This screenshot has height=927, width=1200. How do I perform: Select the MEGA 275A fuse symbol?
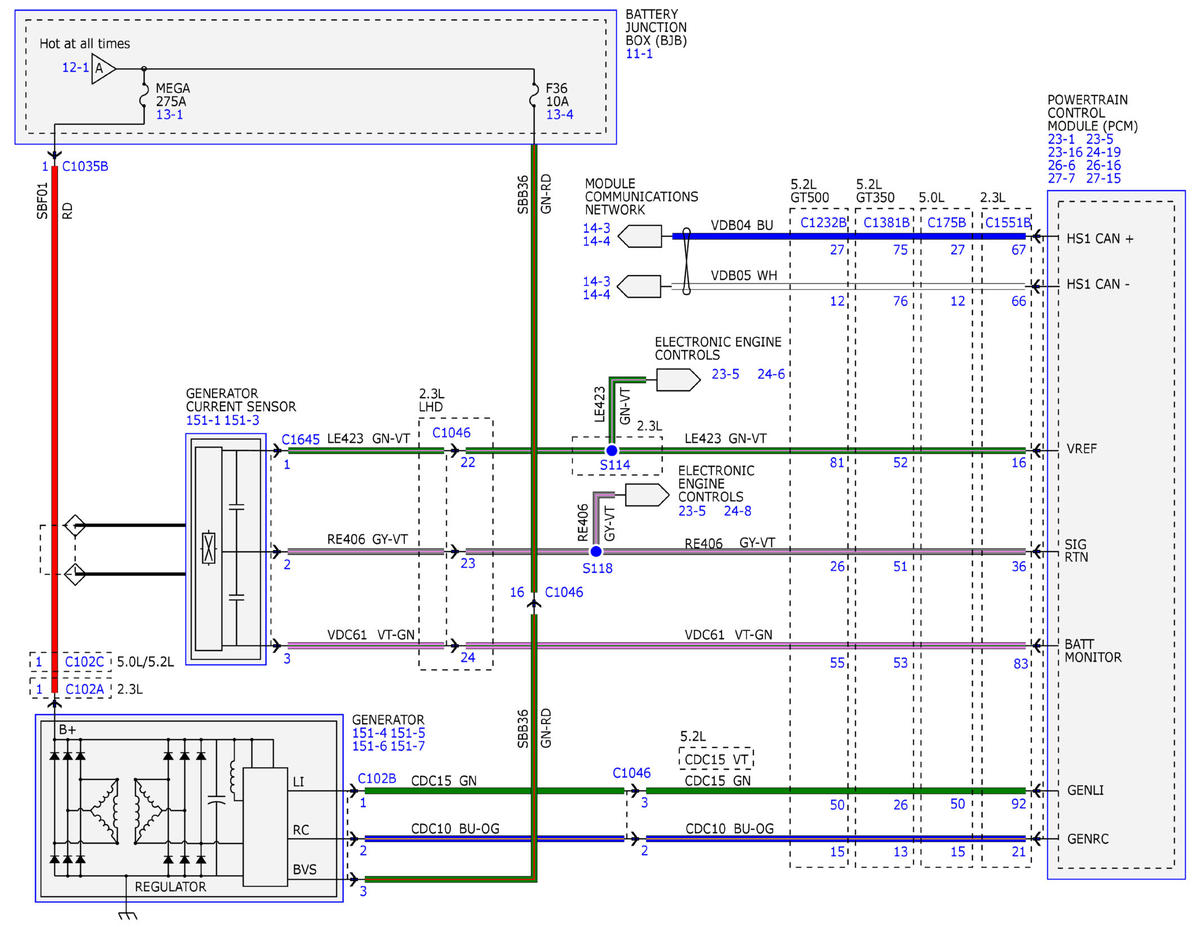click(144, 97)
